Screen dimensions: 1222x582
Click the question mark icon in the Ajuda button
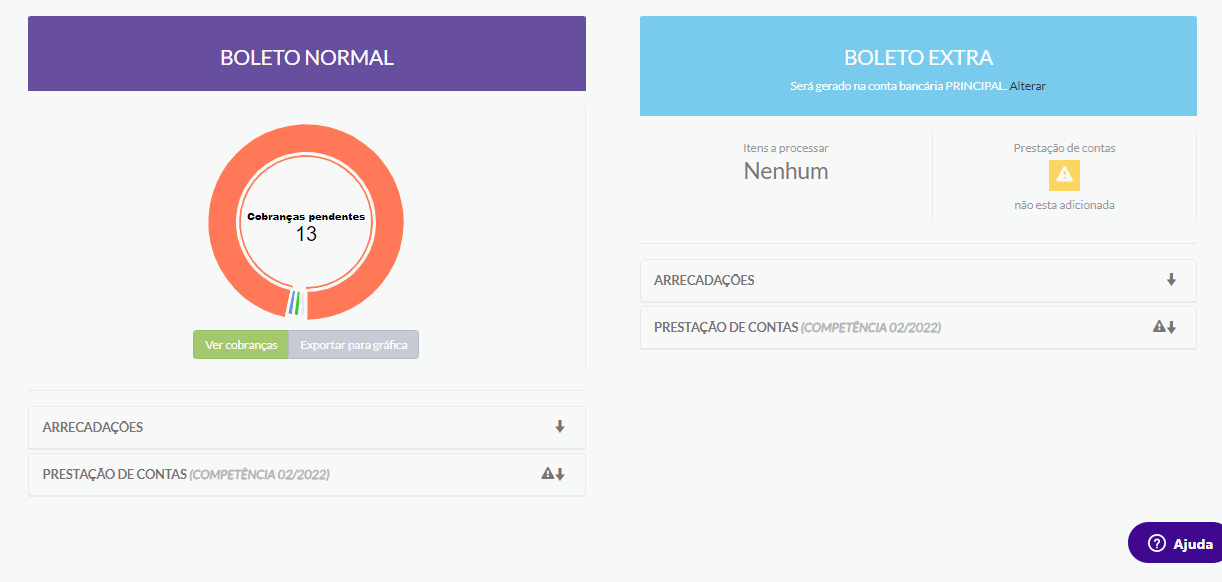coord(1157,544)
